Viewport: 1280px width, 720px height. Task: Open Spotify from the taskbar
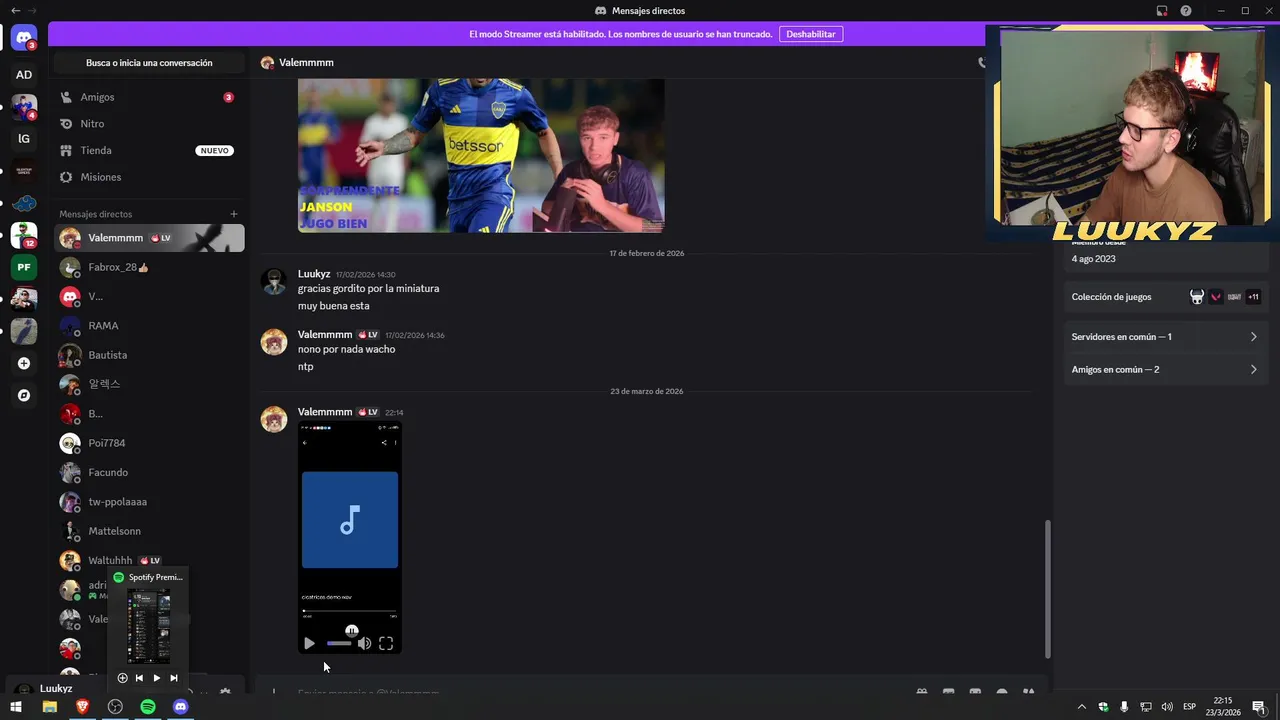pos(148,707)
